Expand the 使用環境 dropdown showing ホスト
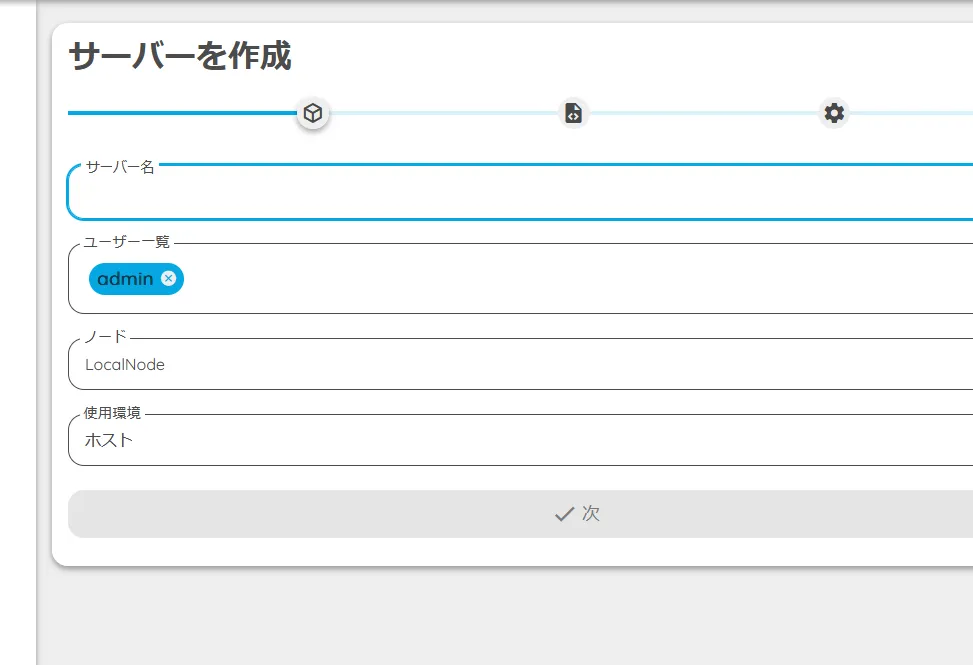Image resolution: width=973 pixels, height=665 pixels. (x=520, y=440)
